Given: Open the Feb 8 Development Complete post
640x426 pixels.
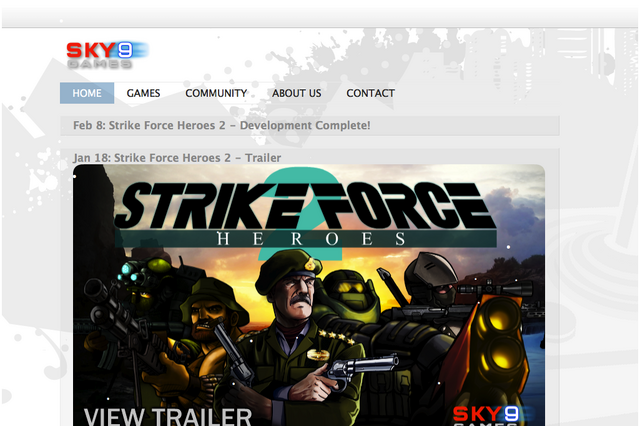Looking at the screenshot, I should (222, 125).
